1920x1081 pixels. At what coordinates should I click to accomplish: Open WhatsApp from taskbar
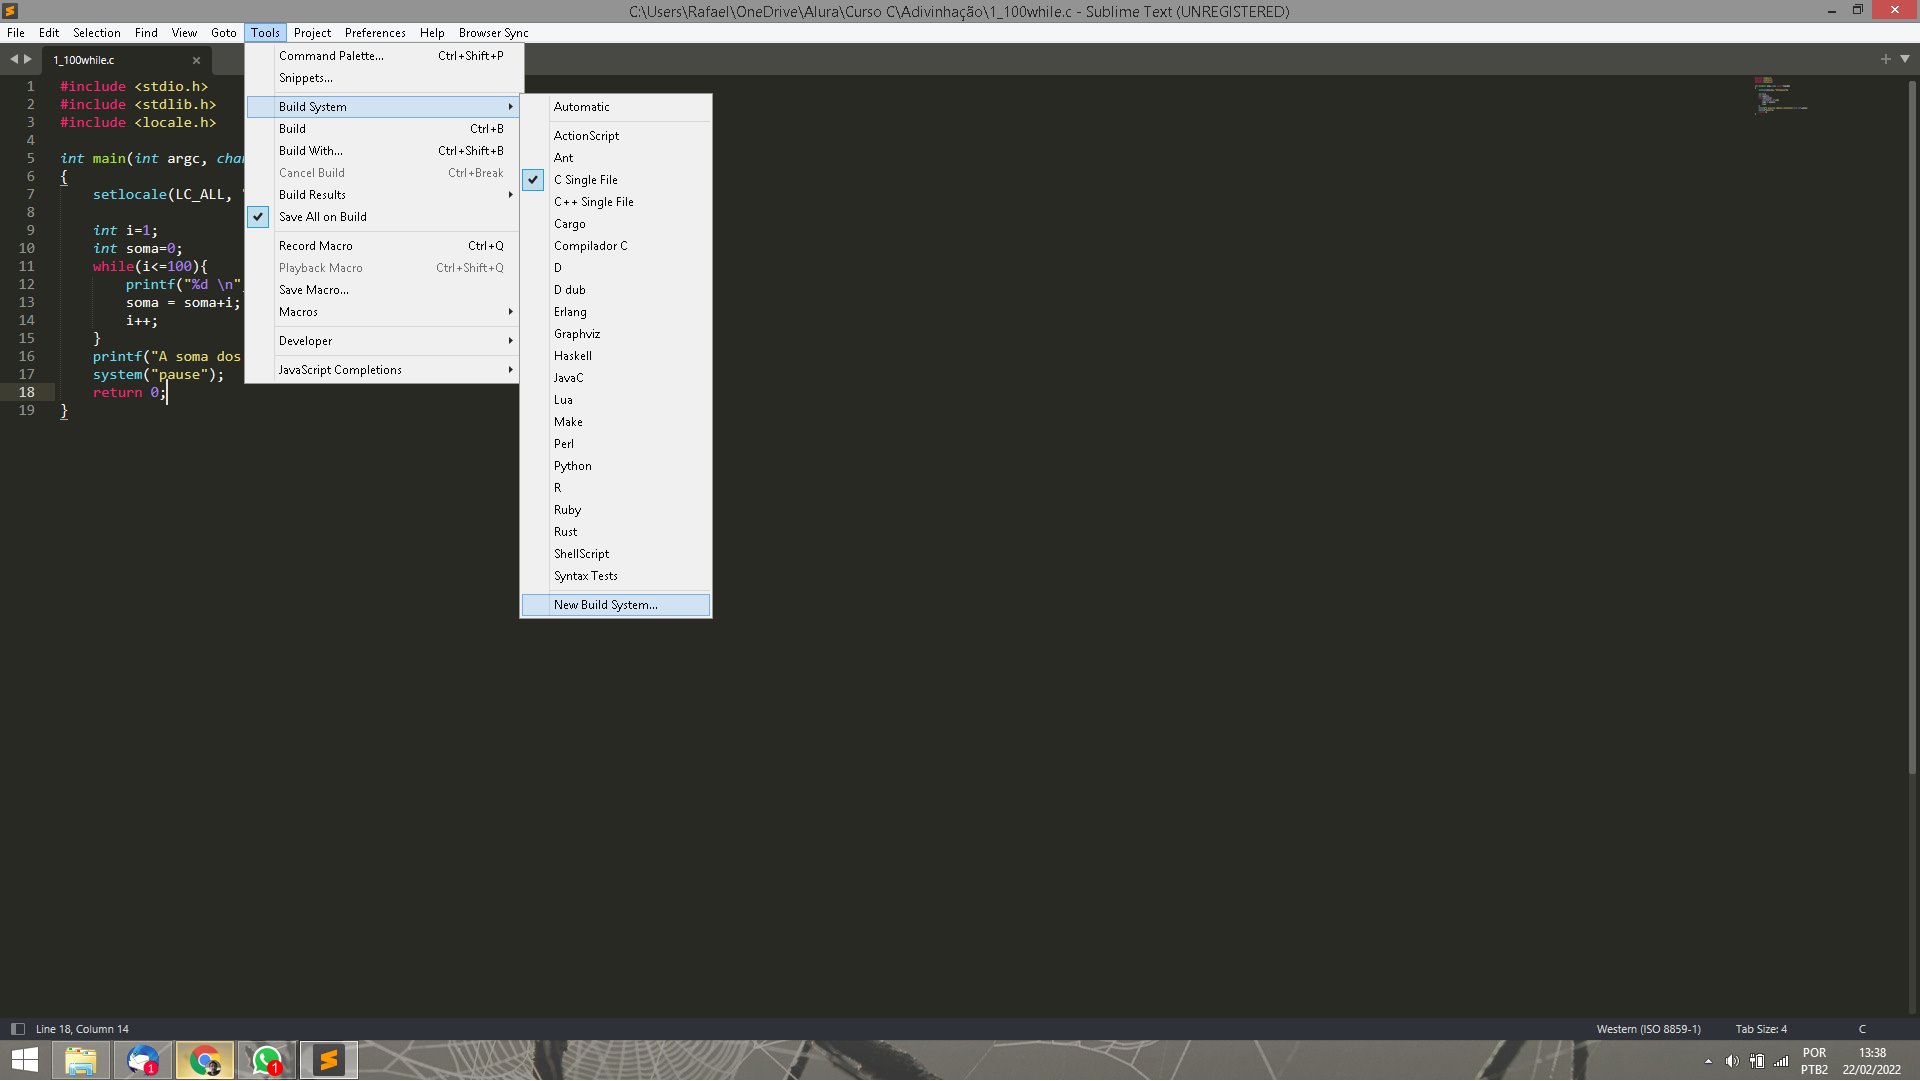point(267,1061)
